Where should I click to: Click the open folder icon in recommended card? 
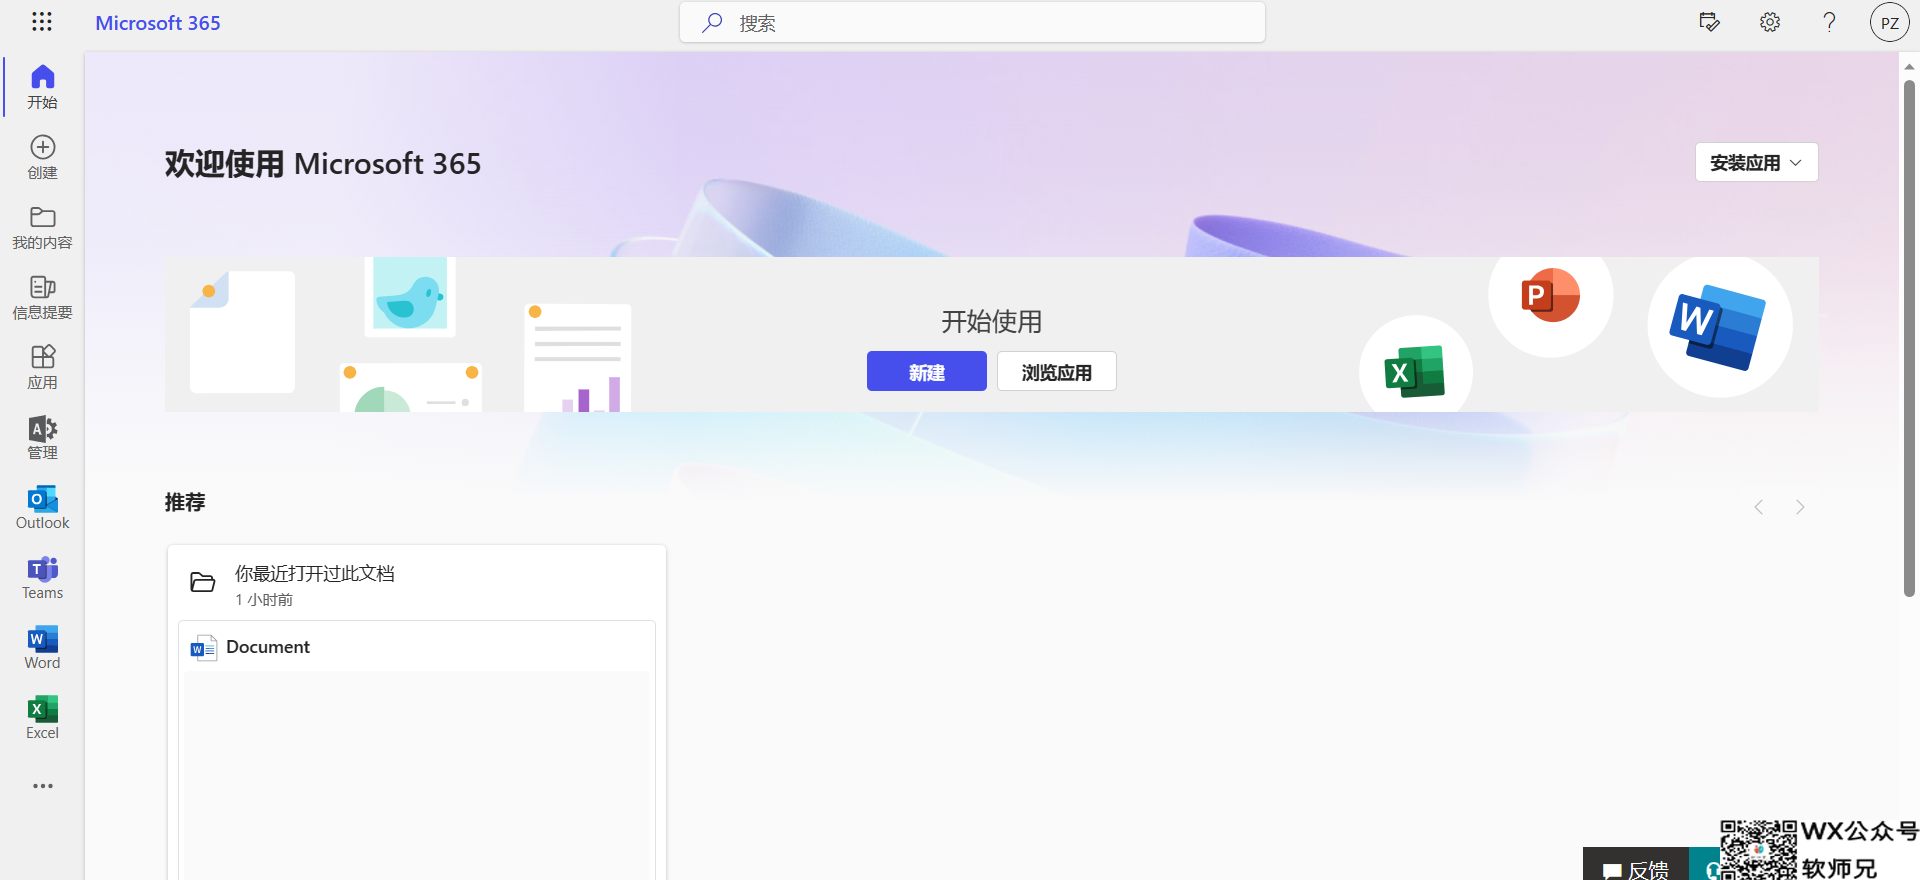coord(203,582)
